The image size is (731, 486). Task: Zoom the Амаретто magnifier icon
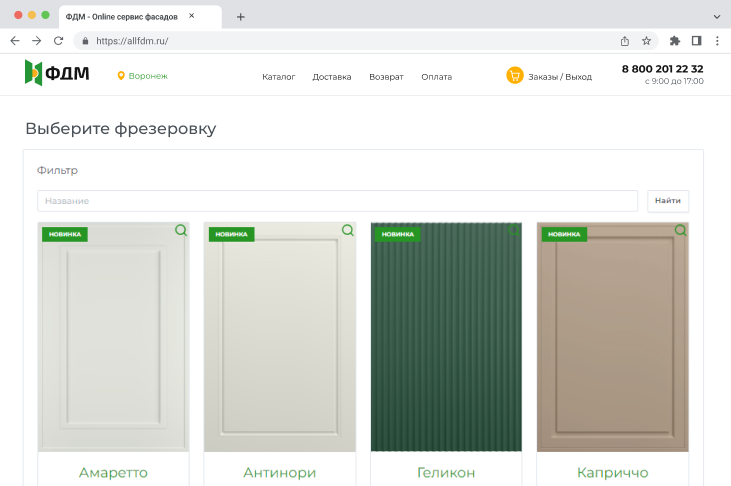tap(181, 230)
